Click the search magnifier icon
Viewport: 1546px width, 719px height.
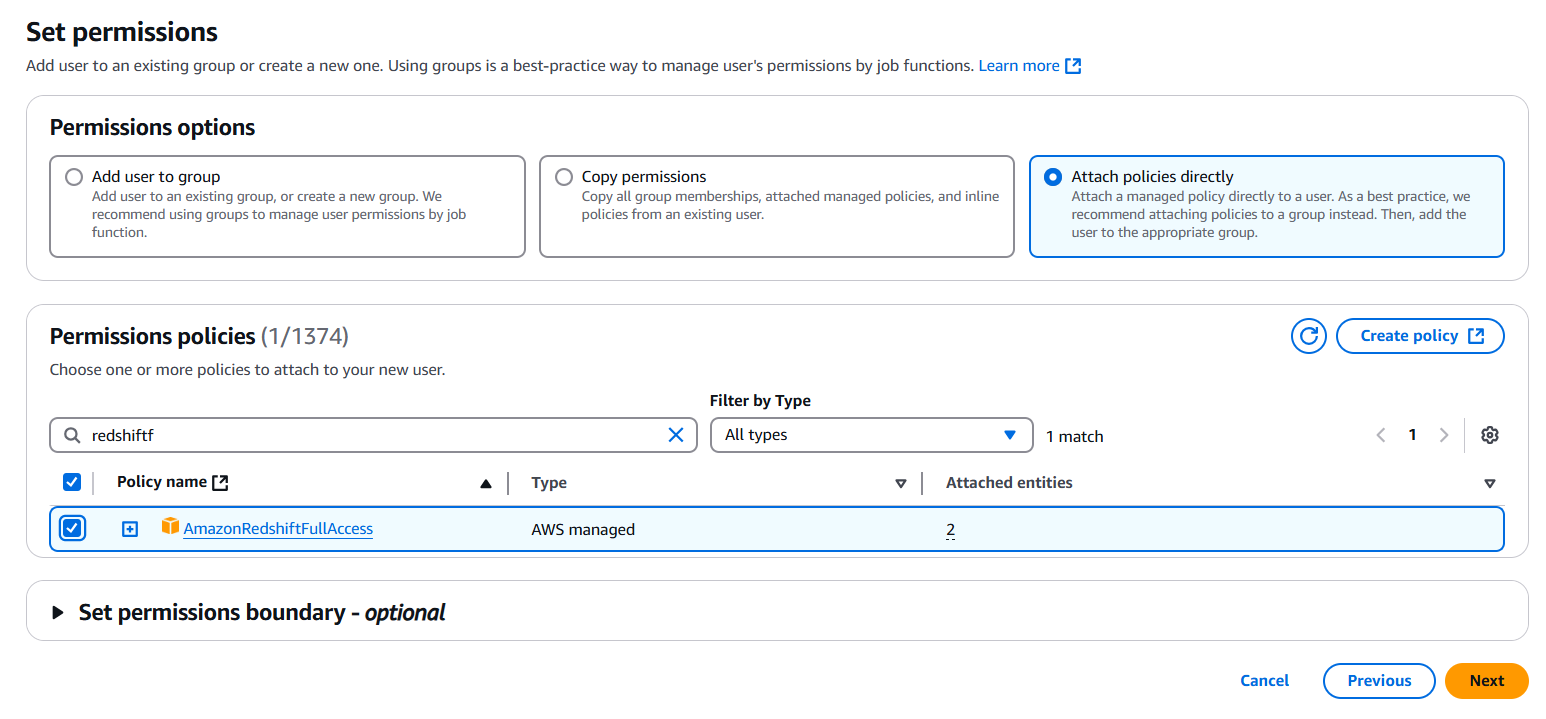[71, 435]
